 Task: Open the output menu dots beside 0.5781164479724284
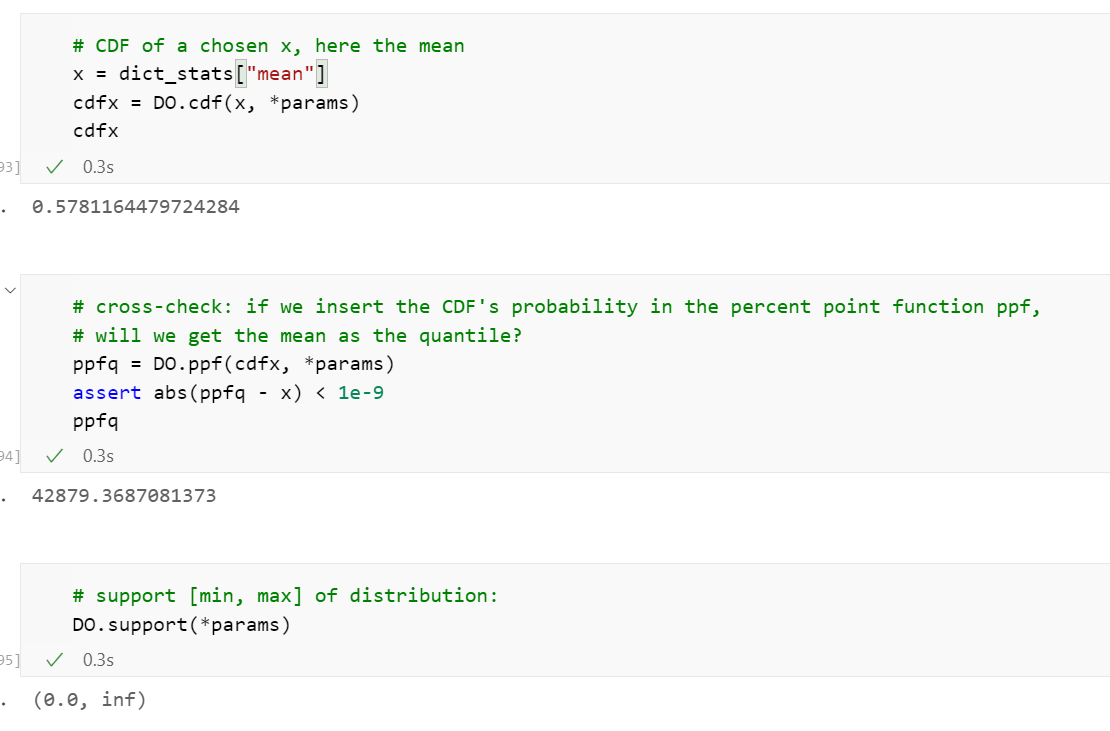(x=5, y=209)
